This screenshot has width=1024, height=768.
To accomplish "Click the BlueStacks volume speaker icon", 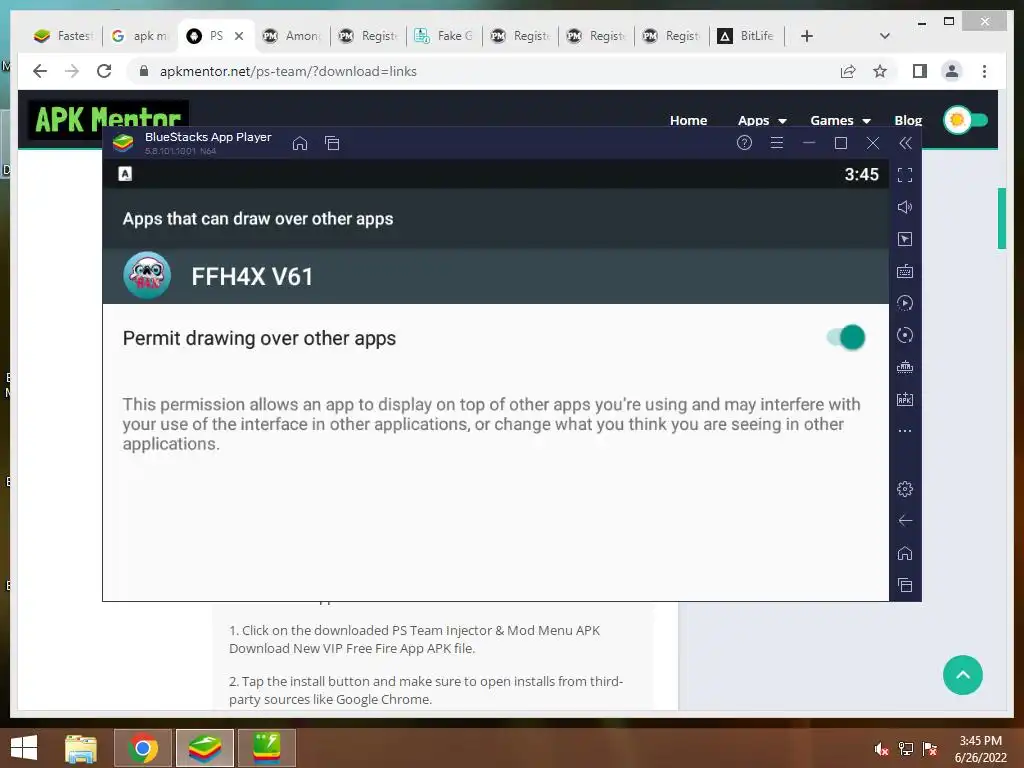I will [x=904, y=207].
